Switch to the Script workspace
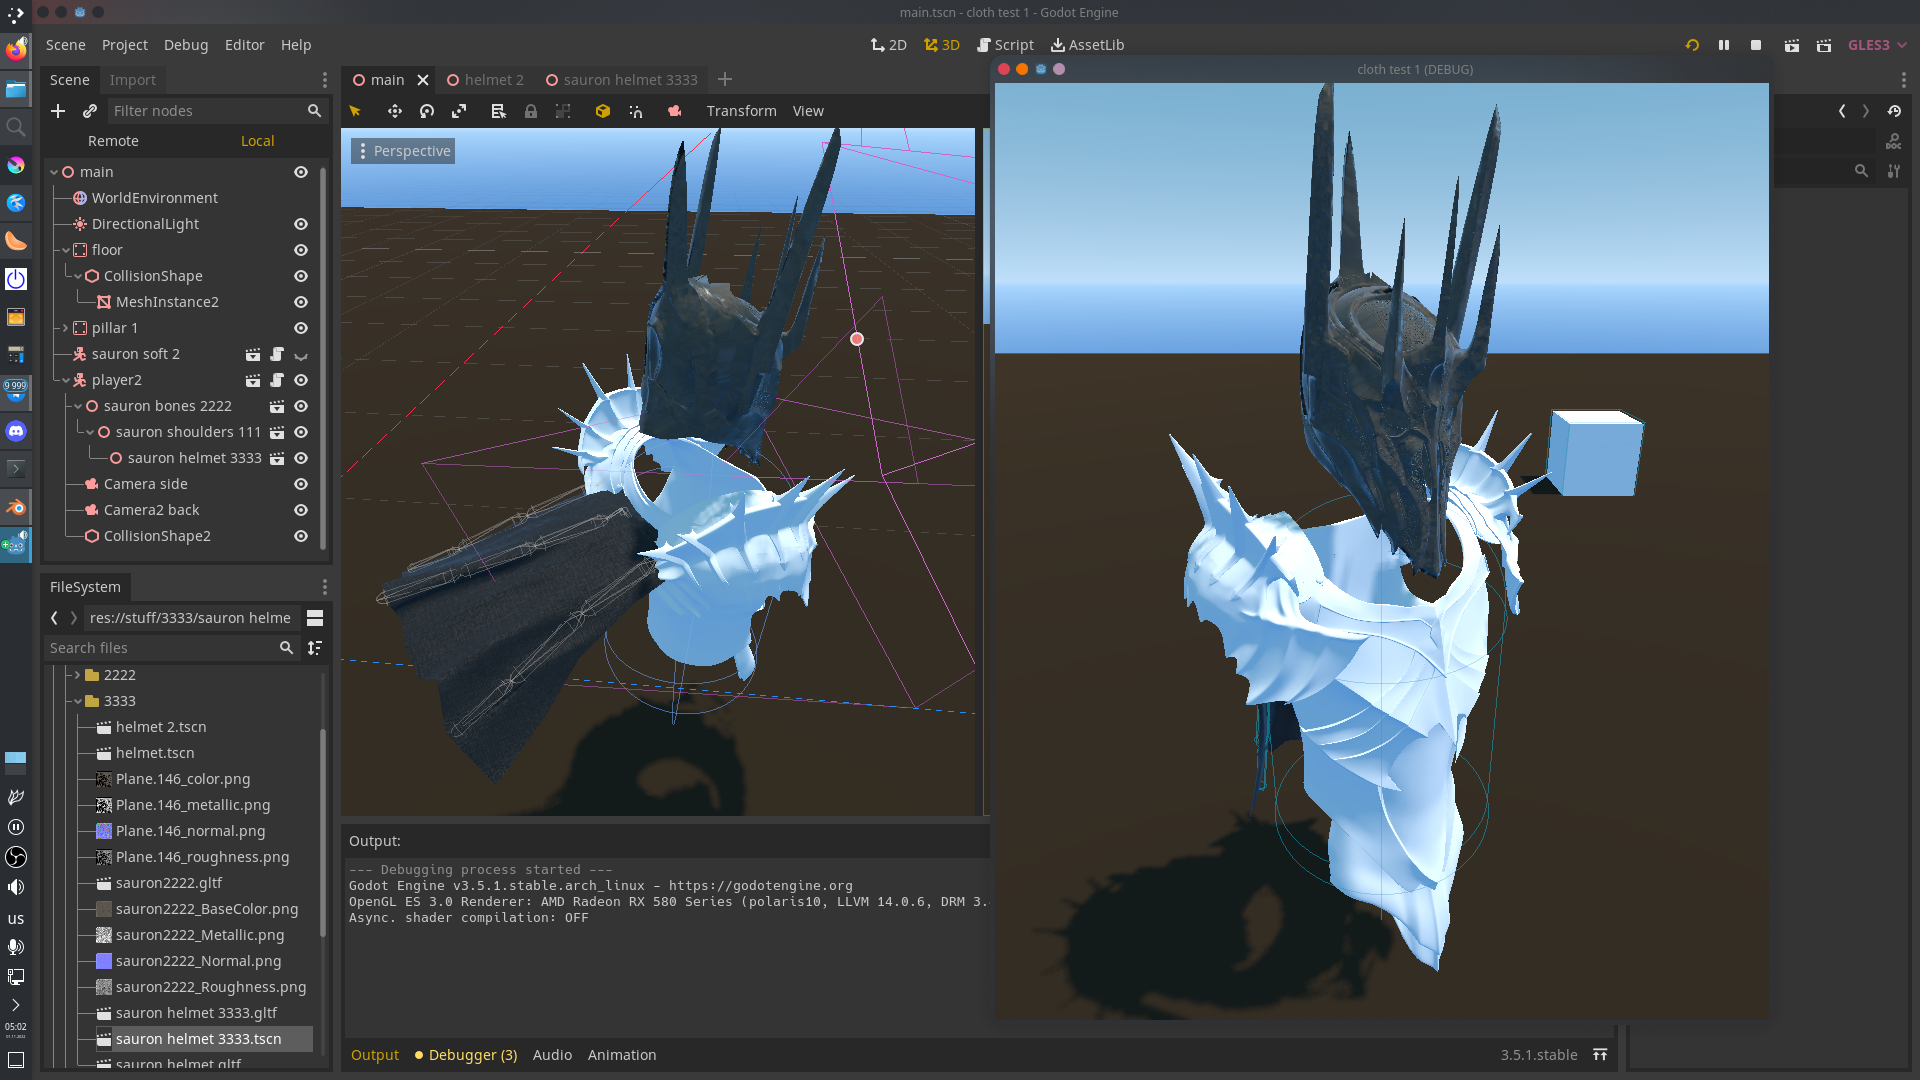1920x1080 pixels. click(1006, 45)
